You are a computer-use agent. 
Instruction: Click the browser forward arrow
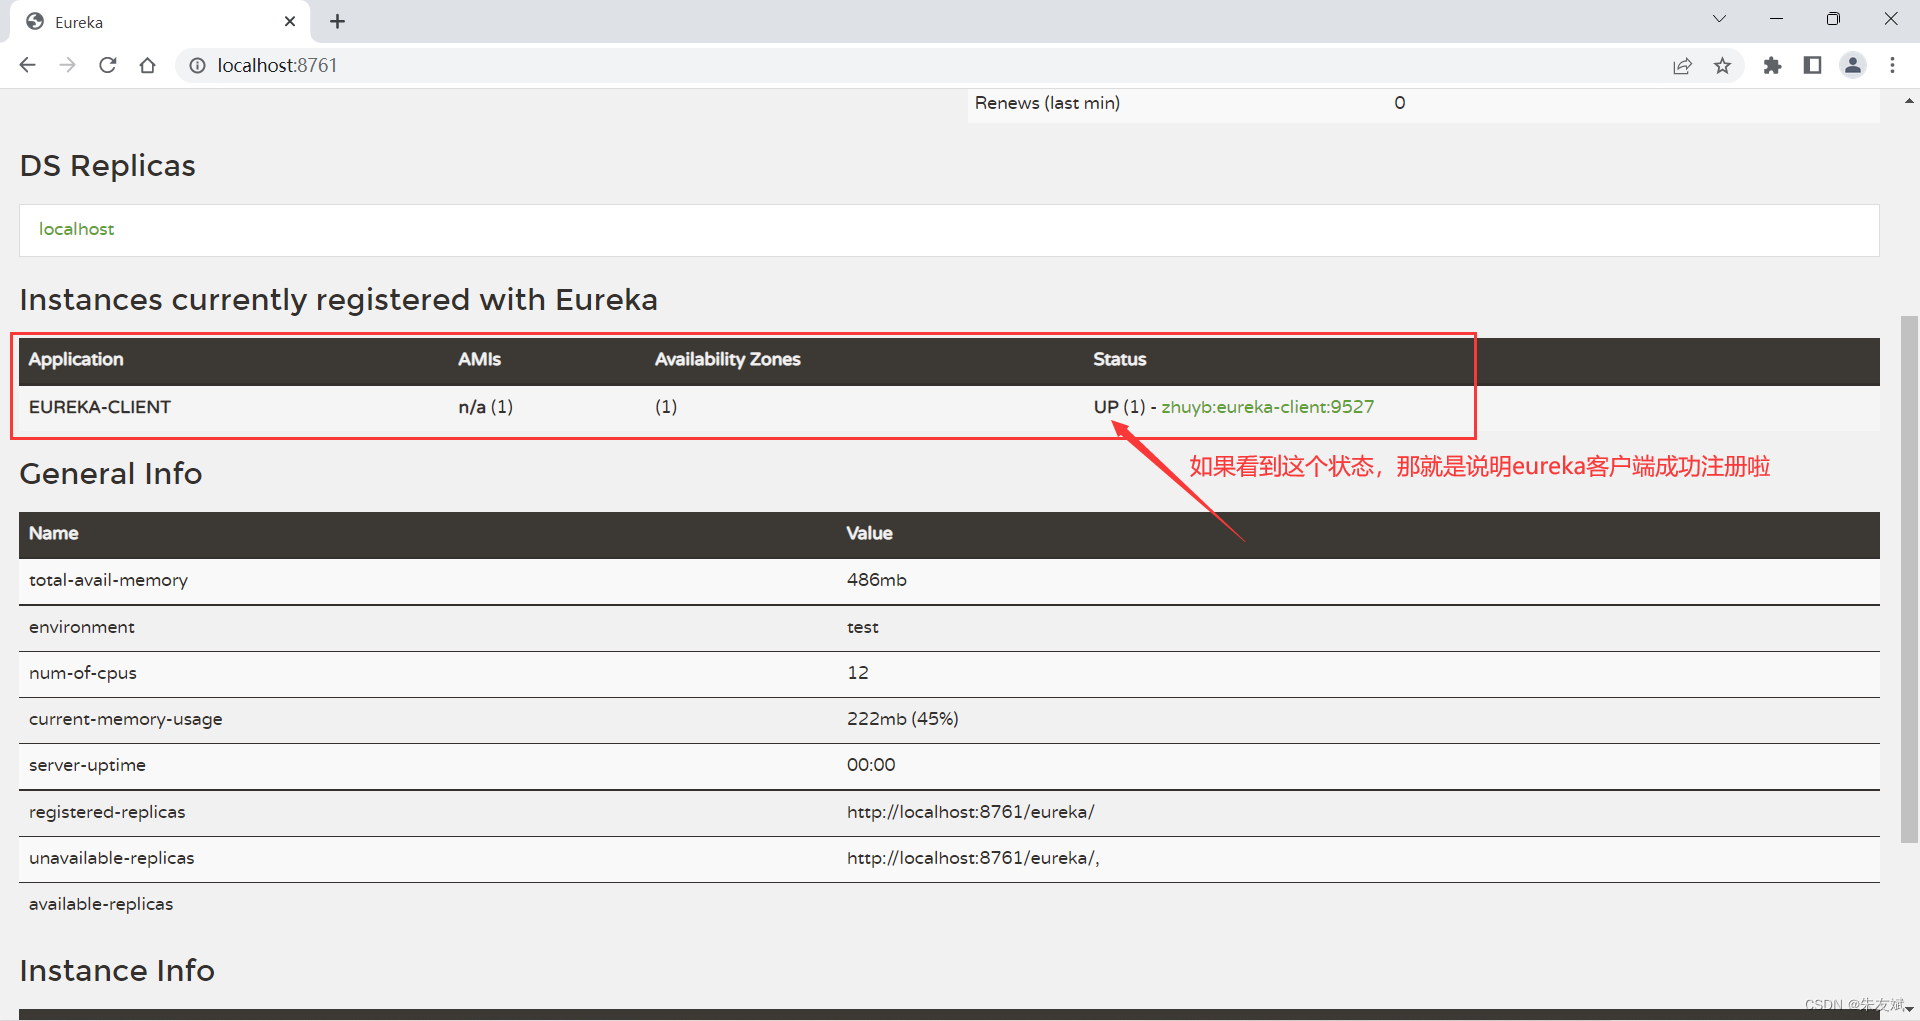(67, 65)
